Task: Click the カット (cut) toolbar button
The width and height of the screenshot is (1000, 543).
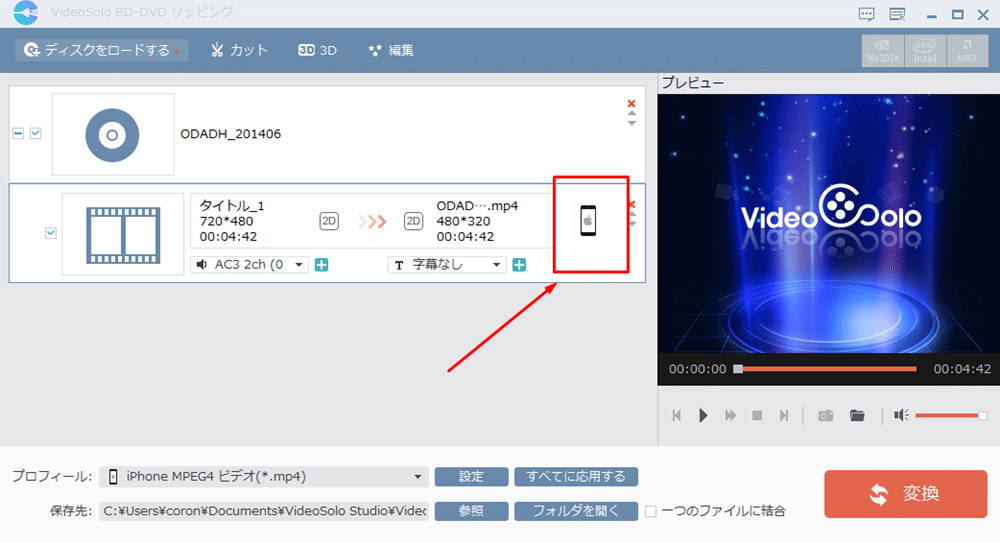Action: 239,50
